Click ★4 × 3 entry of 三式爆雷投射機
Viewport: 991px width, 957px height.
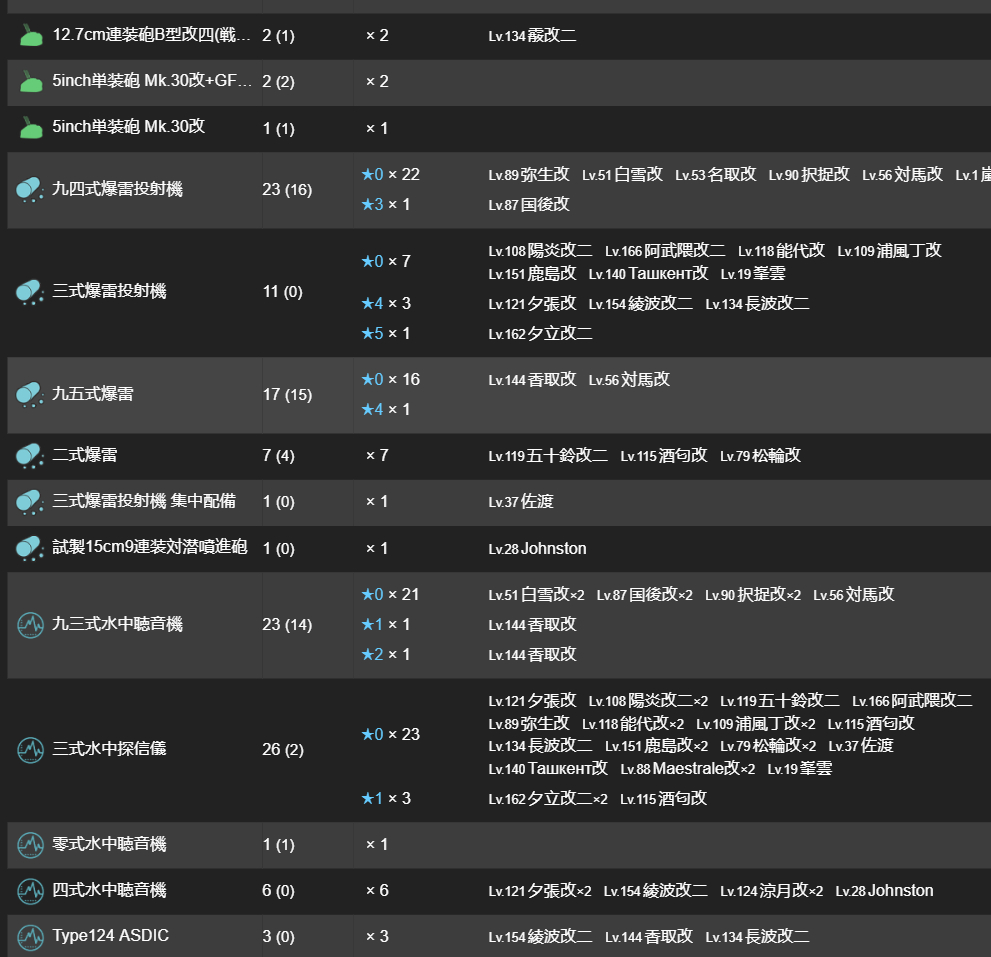(x=386, y=304)
